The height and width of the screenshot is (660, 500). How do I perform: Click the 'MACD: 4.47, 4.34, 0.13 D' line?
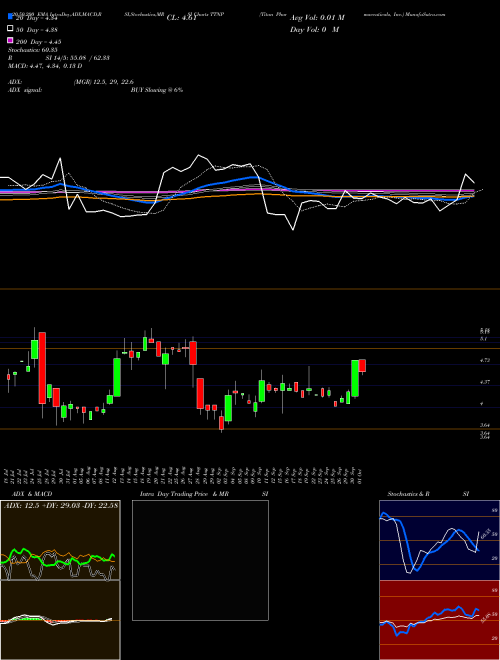click(x=45, y=66)
